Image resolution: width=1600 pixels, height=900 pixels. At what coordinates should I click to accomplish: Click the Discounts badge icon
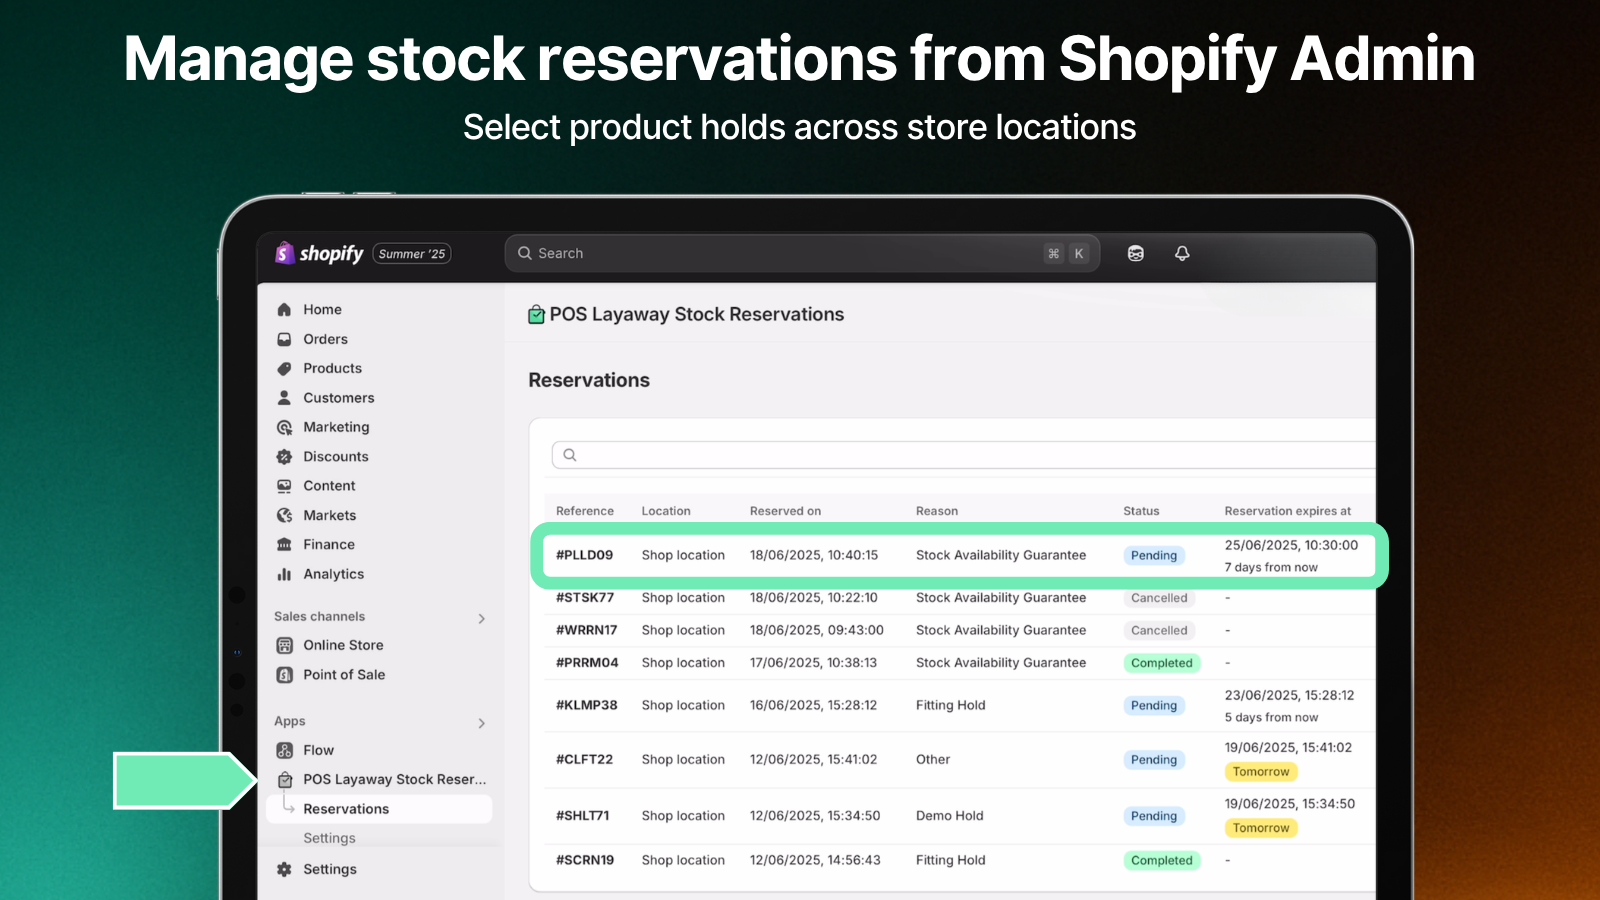click(x=284, y=457)
